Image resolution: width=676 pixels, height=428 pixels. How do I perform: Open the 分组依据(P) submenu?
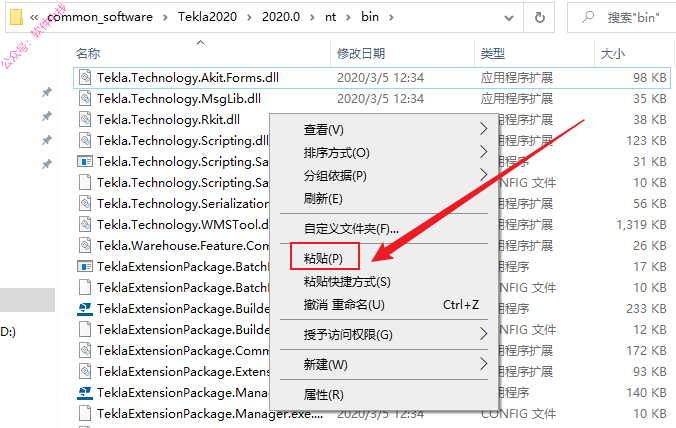point(384,175)
